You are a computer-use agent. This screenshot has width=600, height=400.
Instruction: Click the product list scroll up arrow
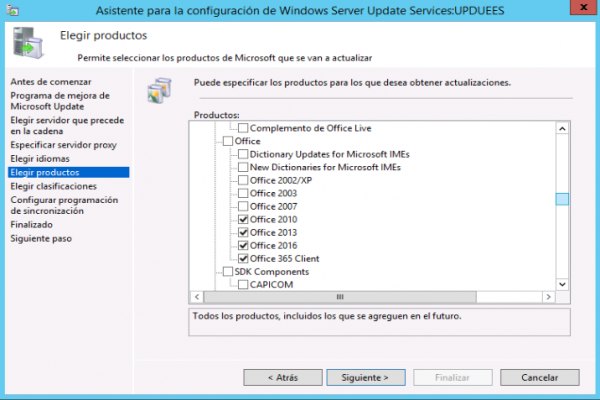point(562,129)
